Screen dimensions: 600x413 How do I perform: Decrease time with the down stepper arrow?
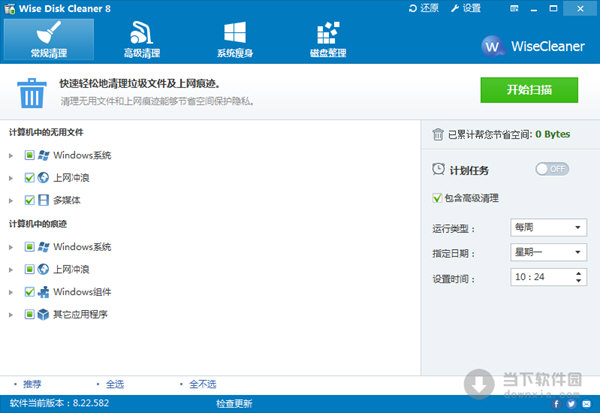tap(579, 281)
